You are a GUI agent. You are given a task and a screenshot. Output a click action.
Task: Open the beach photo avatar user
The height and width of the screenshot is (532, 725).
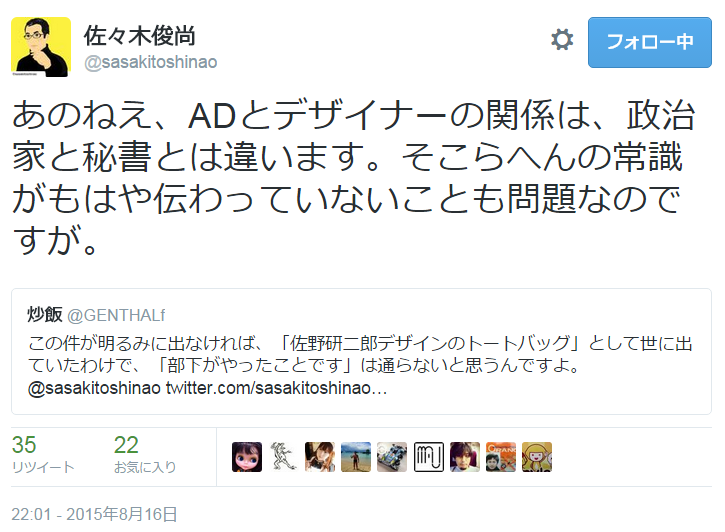tap(356, 457)
